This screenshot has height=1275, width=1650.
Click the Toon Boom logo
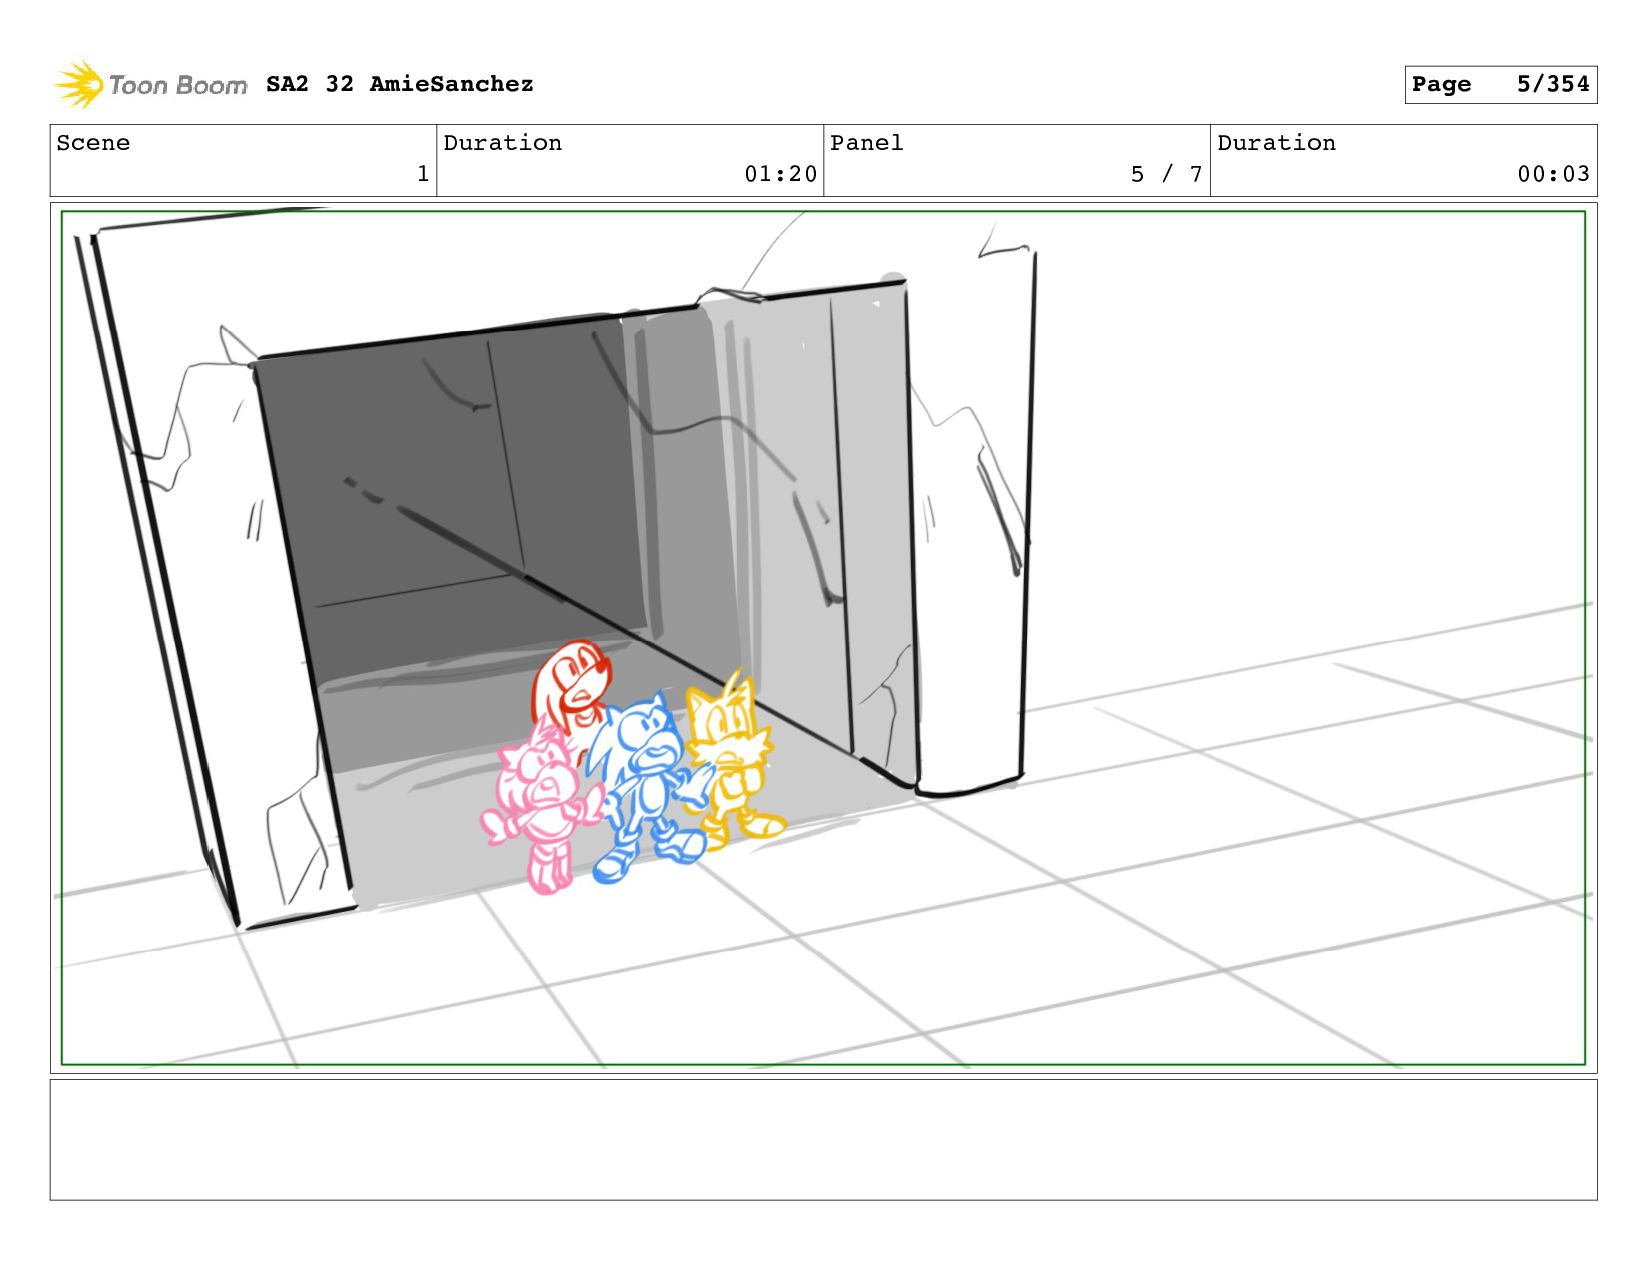pos(150,85)
